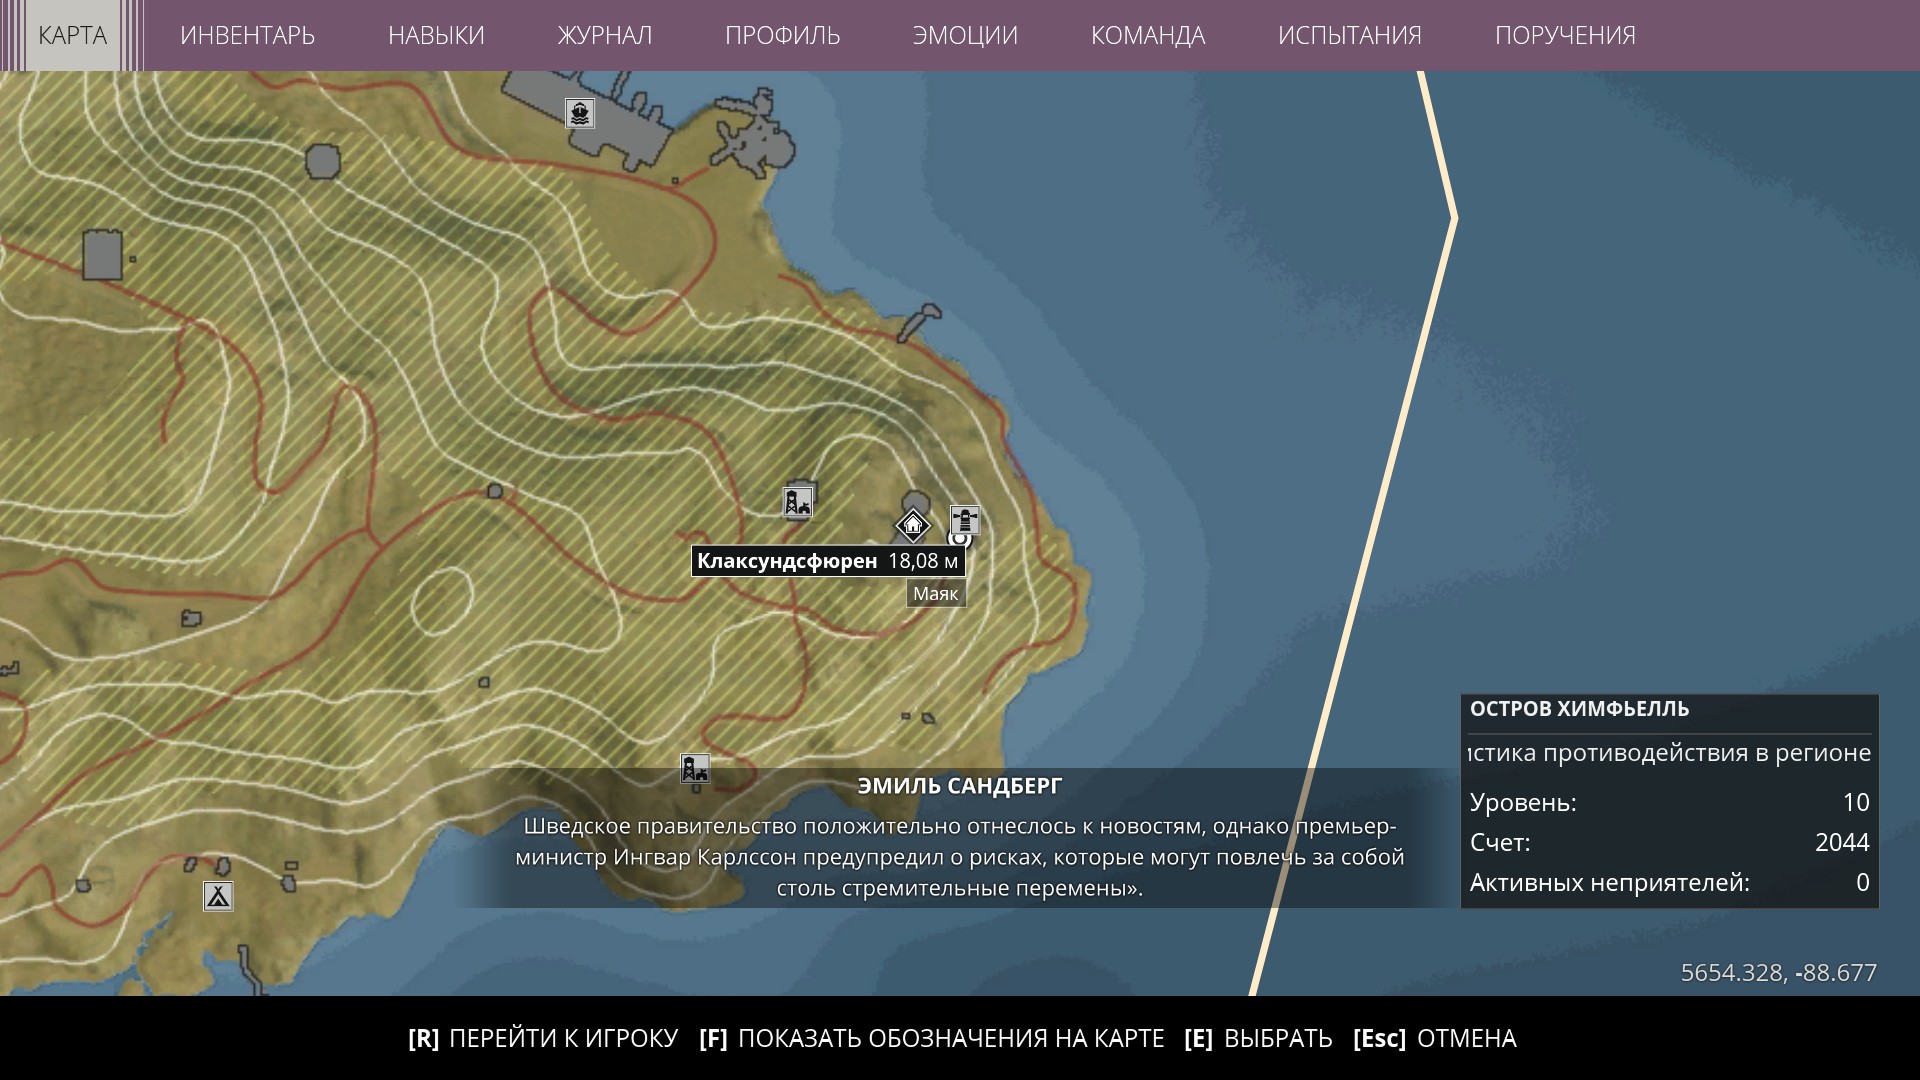Click the subtitle text about Ингвар Карлссон
Screen dimensions: 1920x1080
pos(960,857)
